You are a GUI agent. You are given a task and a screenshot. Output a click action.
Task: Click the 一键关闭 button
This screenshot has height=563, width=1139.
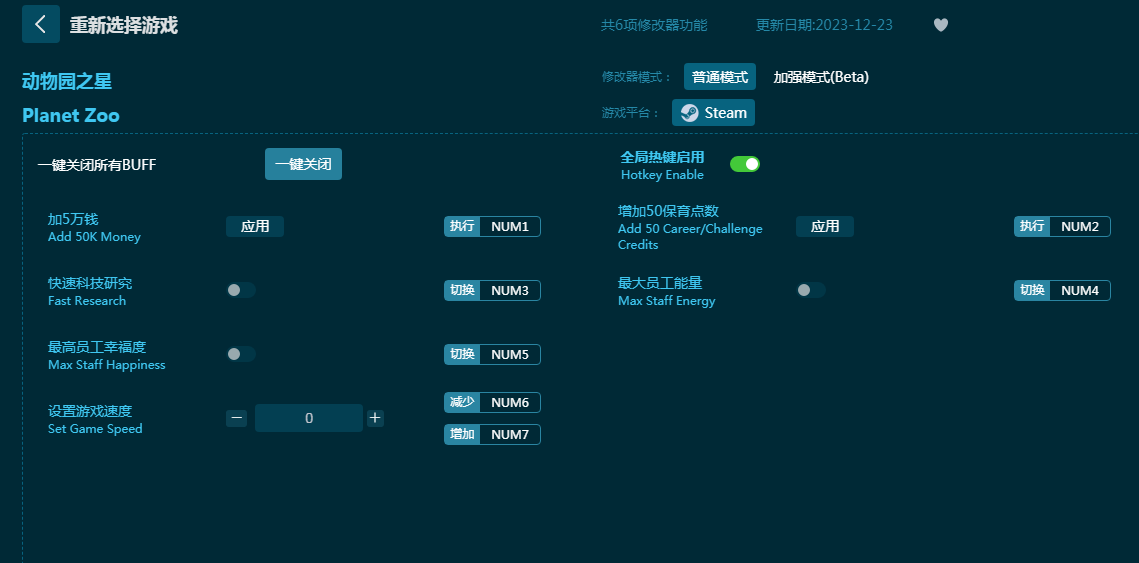tap(303, 164)
